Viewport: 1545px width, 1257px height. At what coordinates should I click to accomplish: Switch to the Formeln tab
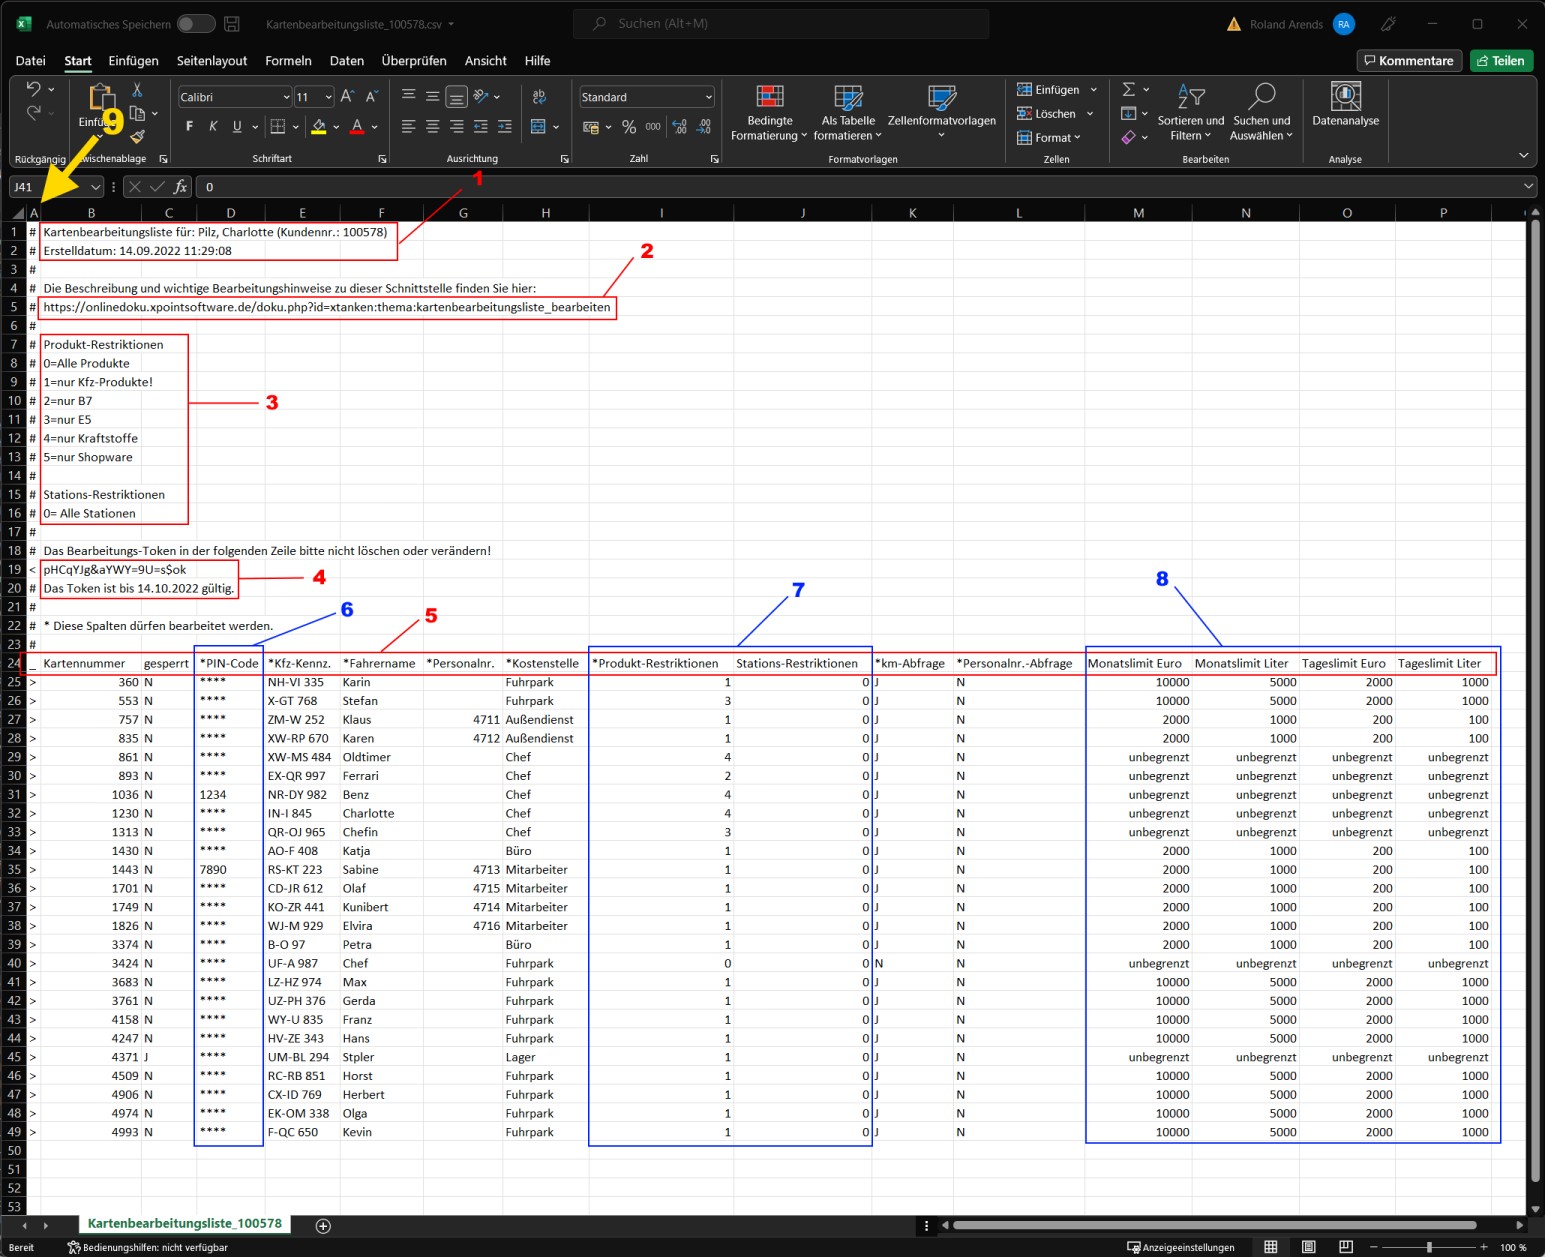click(x=288, y=61)
